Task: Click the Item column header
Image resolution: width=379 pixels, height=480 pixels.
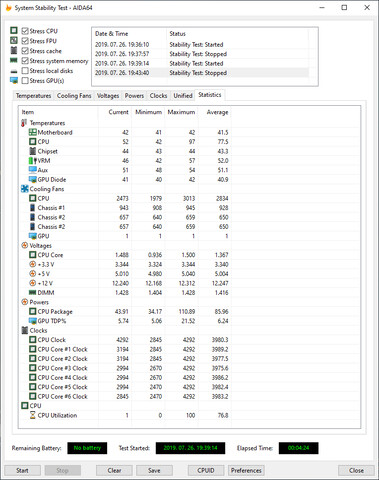Action: [58, 112]
